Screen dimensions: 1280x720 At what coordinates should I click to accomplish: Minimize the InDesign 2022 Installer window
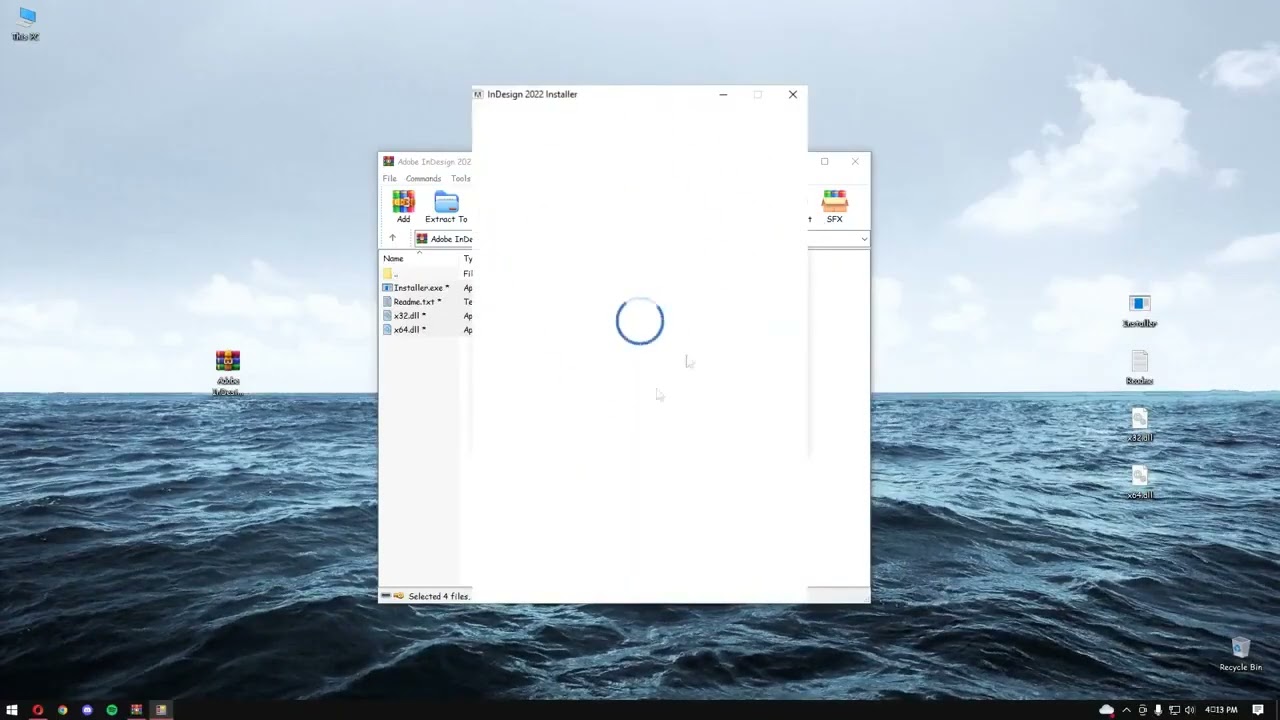pos(723,94)
